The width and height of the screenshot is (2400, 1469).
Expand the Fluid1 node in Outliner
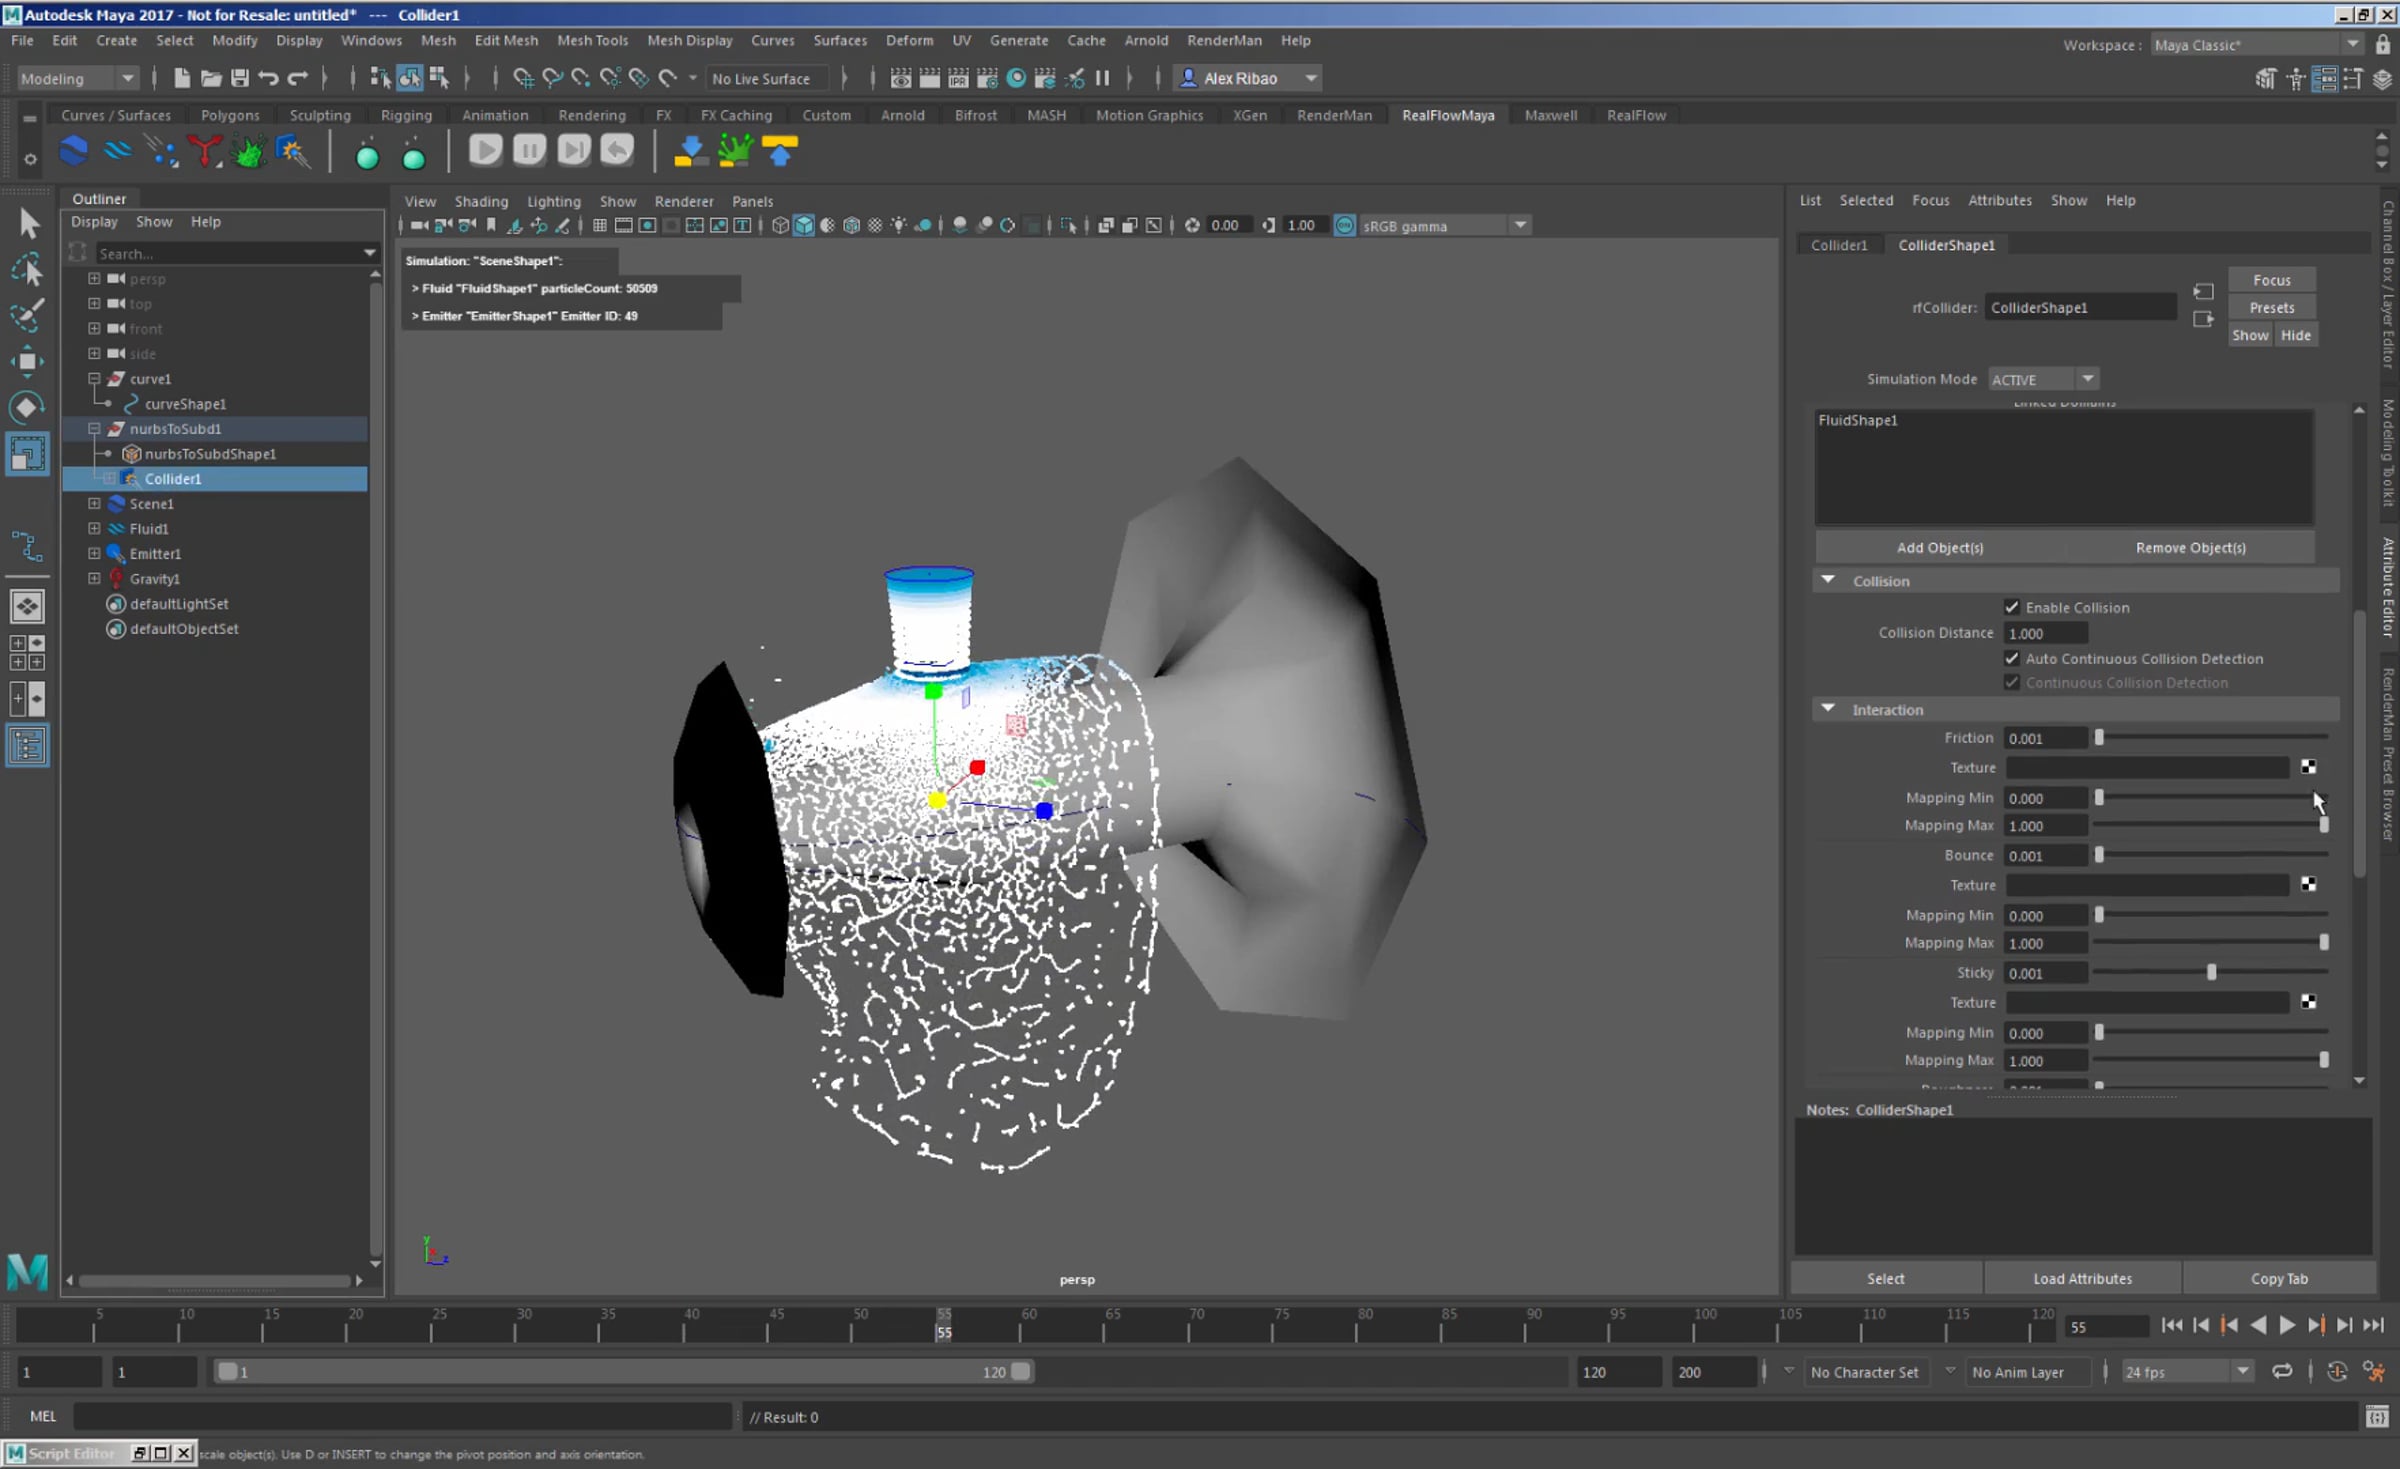(94, 528)
